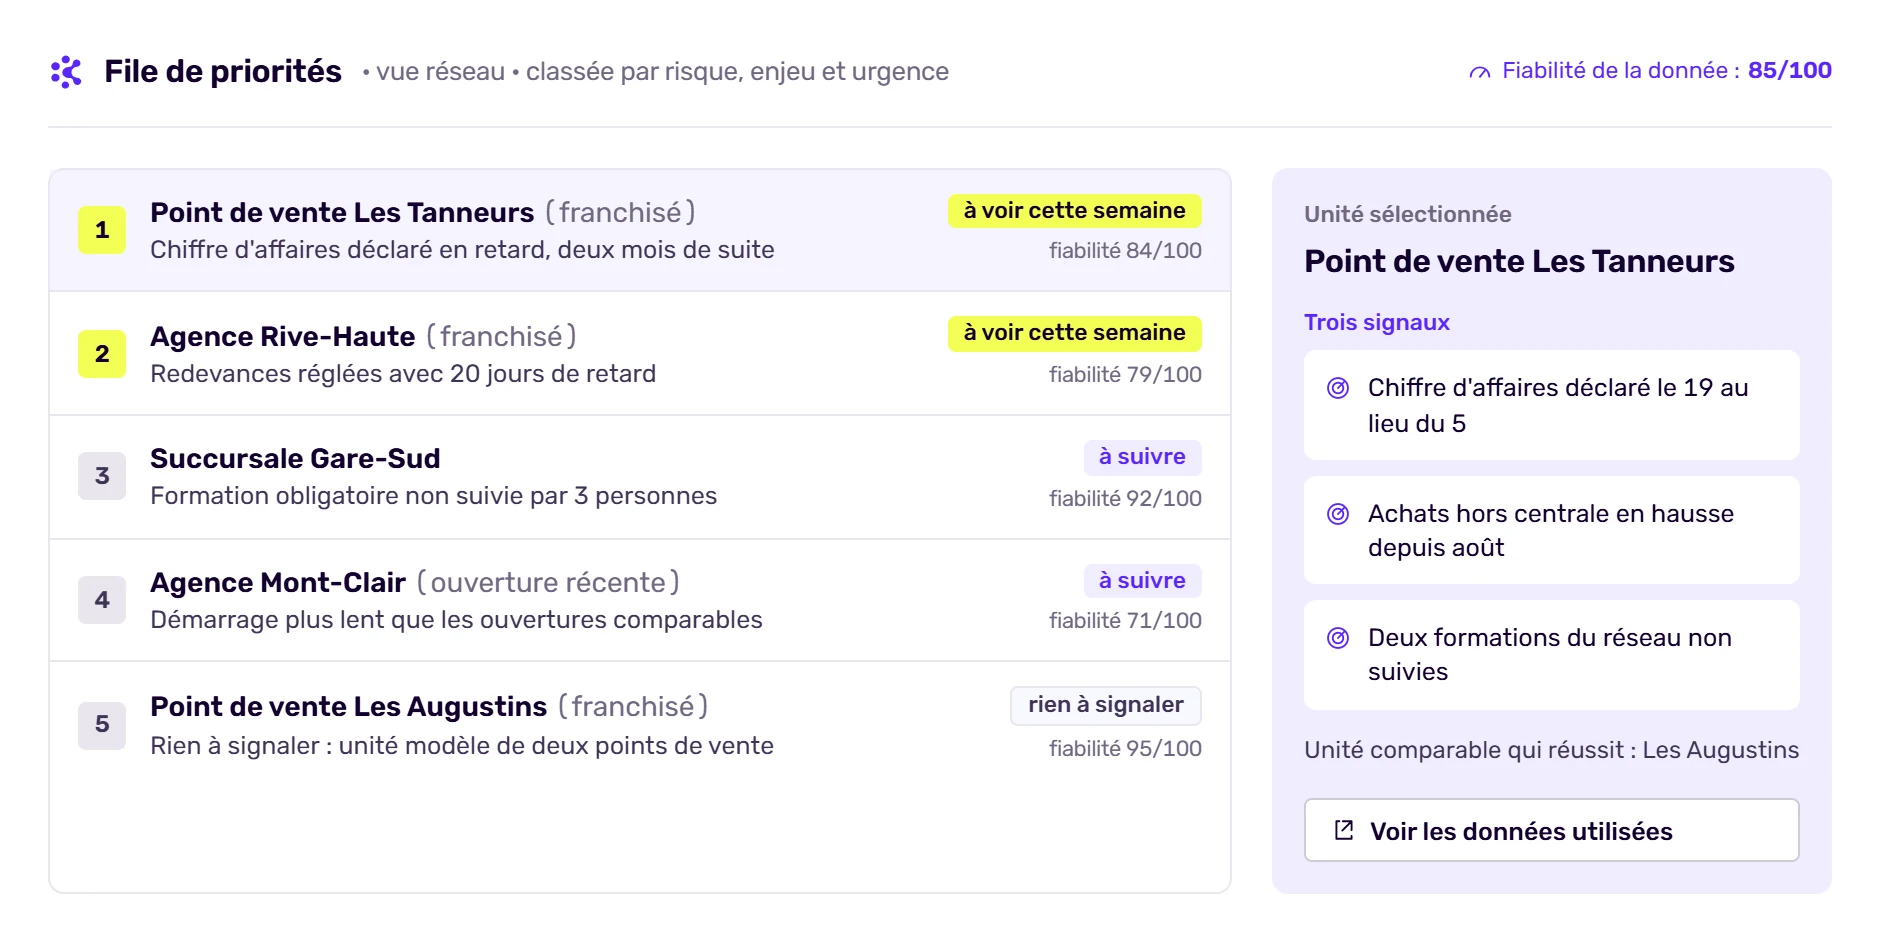Click fiabilité 84/100 value
Screen dimensions: 1880x944
pyautogui.click(x=1125, y=251)
